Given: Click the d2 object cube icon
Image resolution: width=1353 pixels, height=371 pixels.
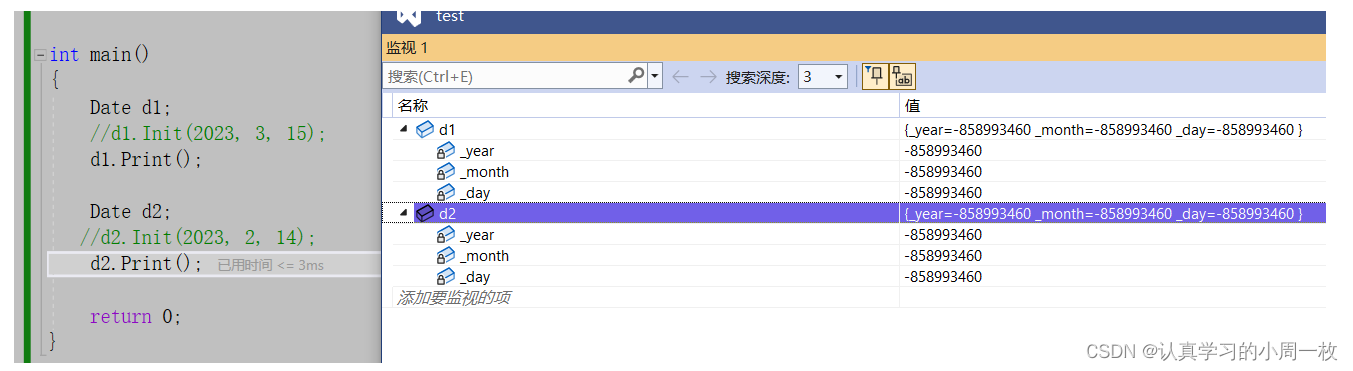Looking at the screenshot, I should click(425, 213).
